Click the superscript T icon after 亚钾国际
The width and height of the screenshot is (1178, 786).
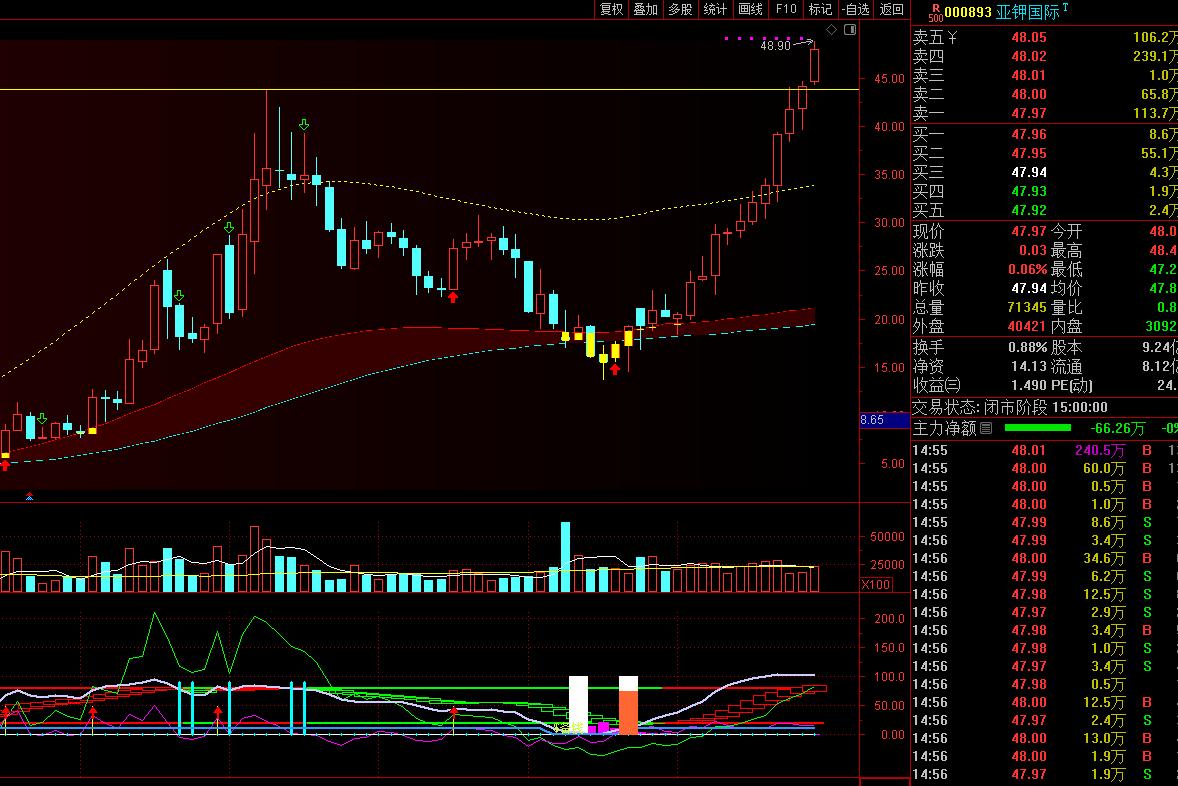[1065, 8]
